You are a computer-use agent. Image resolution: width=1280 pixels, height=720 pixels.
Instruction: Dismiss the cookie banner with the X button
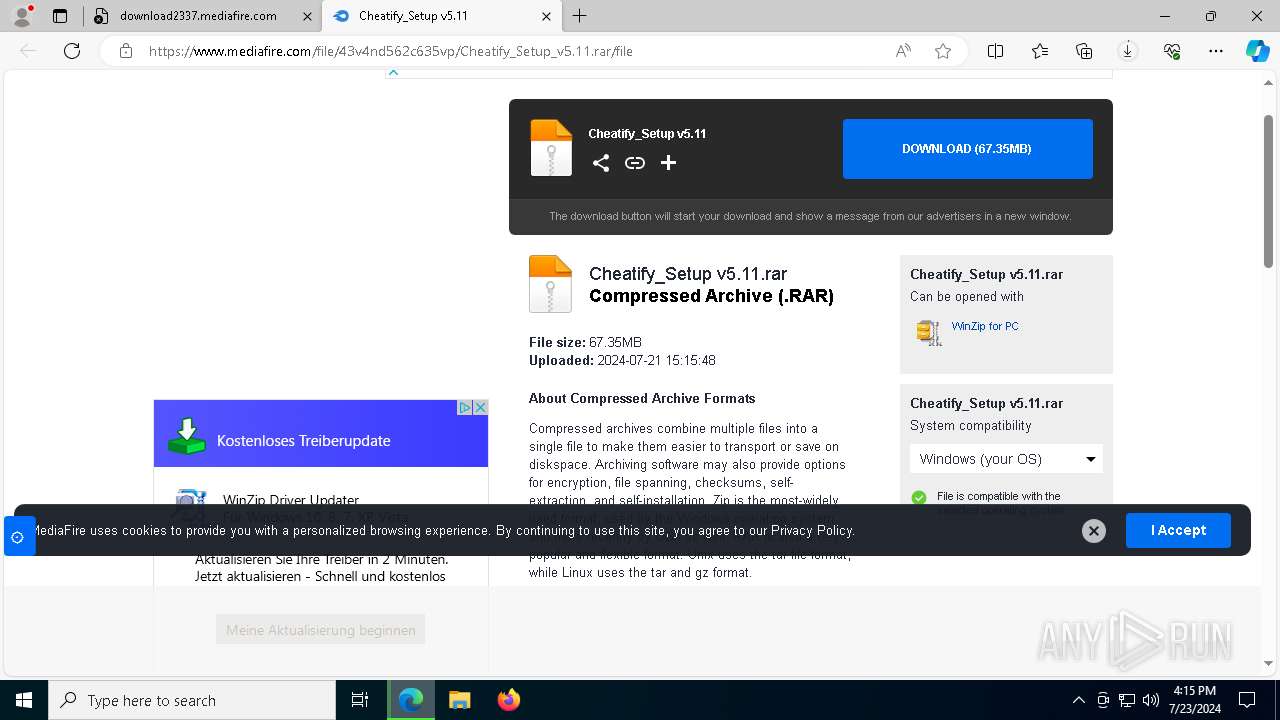(1094, 531)
